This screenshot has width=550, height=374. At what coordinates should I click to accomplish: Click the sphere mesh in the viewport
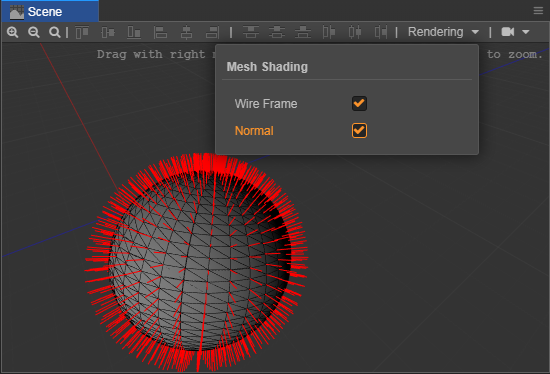tap(199, 261)
